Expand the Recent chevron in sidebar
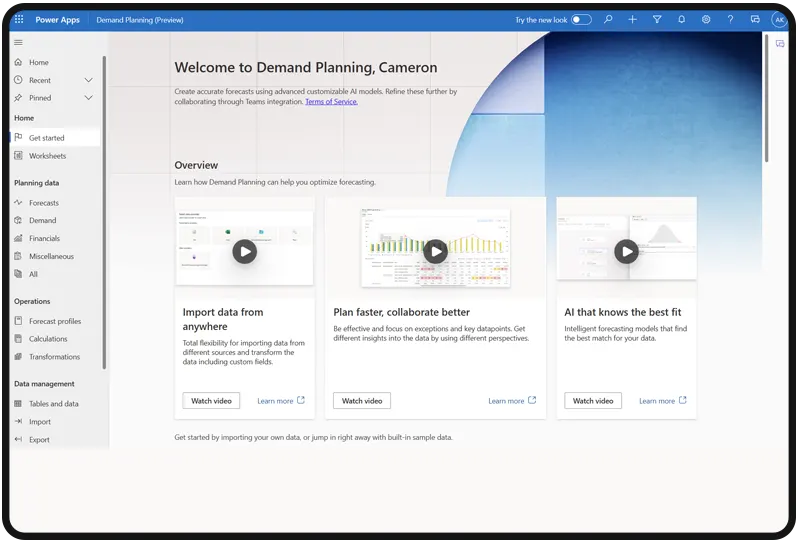 (x=88, y=80)
